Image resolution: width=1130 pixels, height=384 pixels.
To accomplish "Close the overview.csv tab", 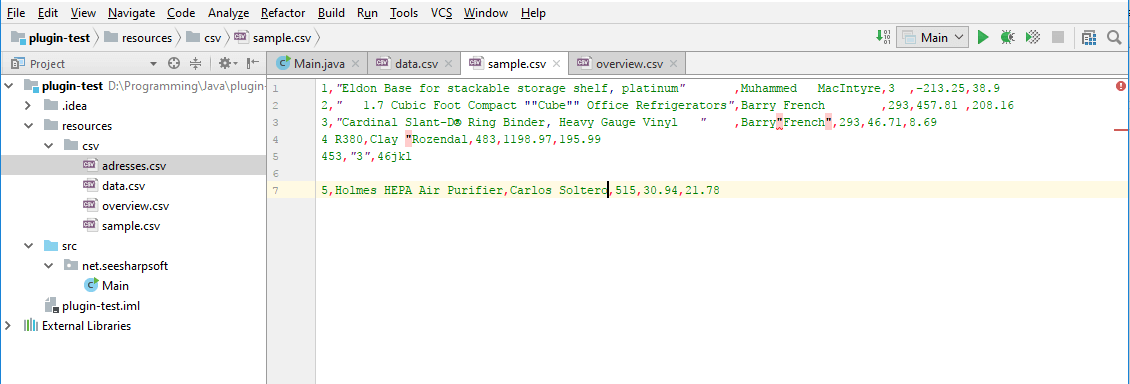I will (x=673, y=63).
